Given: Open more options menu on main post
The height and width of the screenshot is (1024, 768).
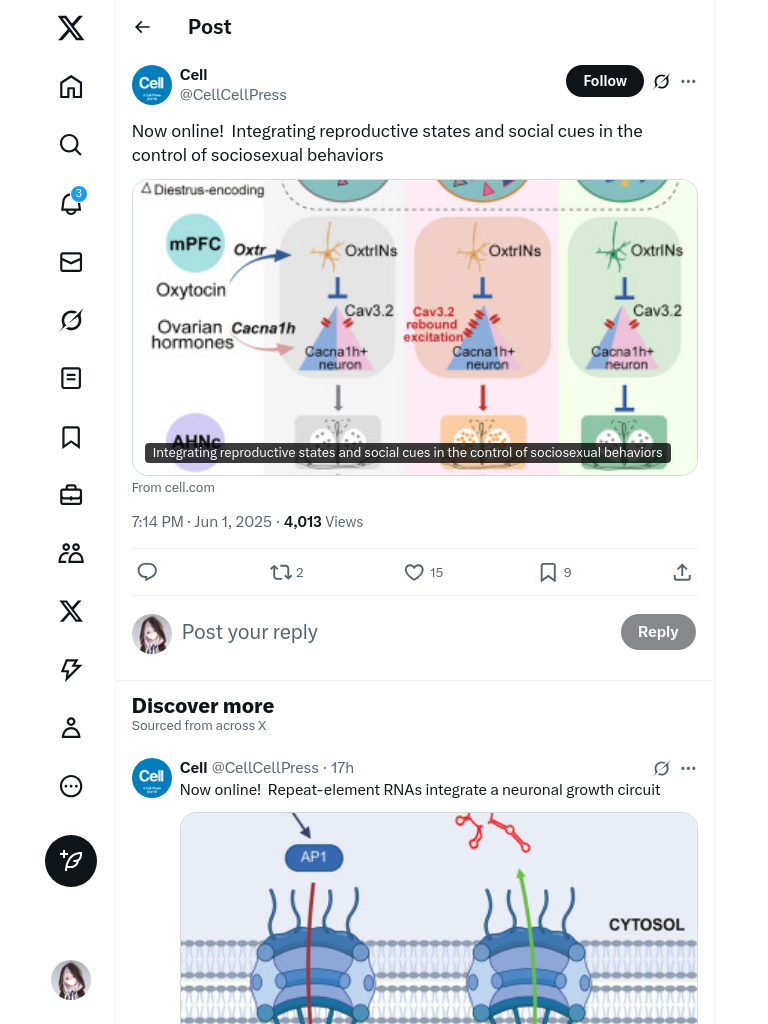Looking at the screenshot, I should pos(688,81).
